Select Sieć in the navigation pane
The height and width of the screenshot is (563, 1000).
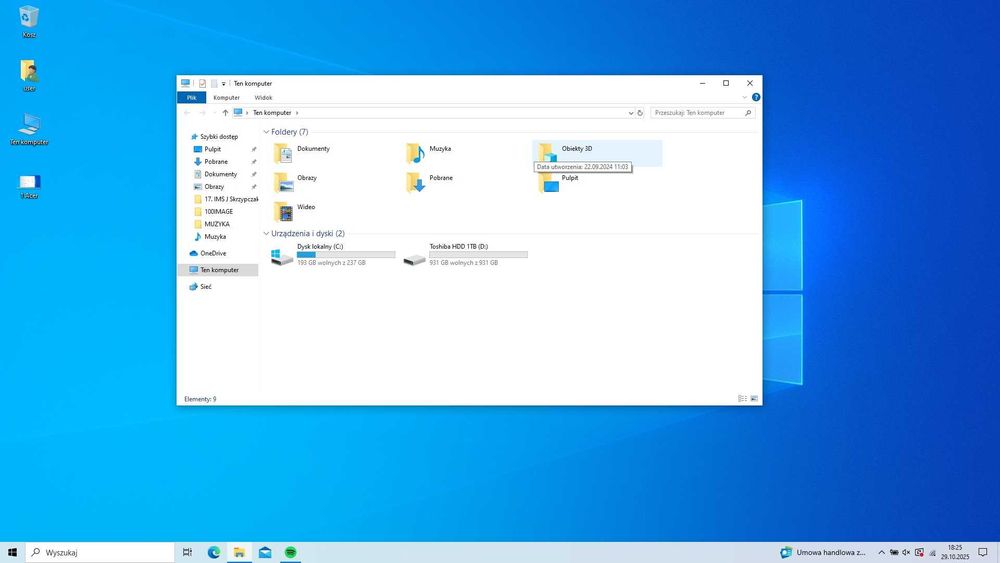click(205, 287)
